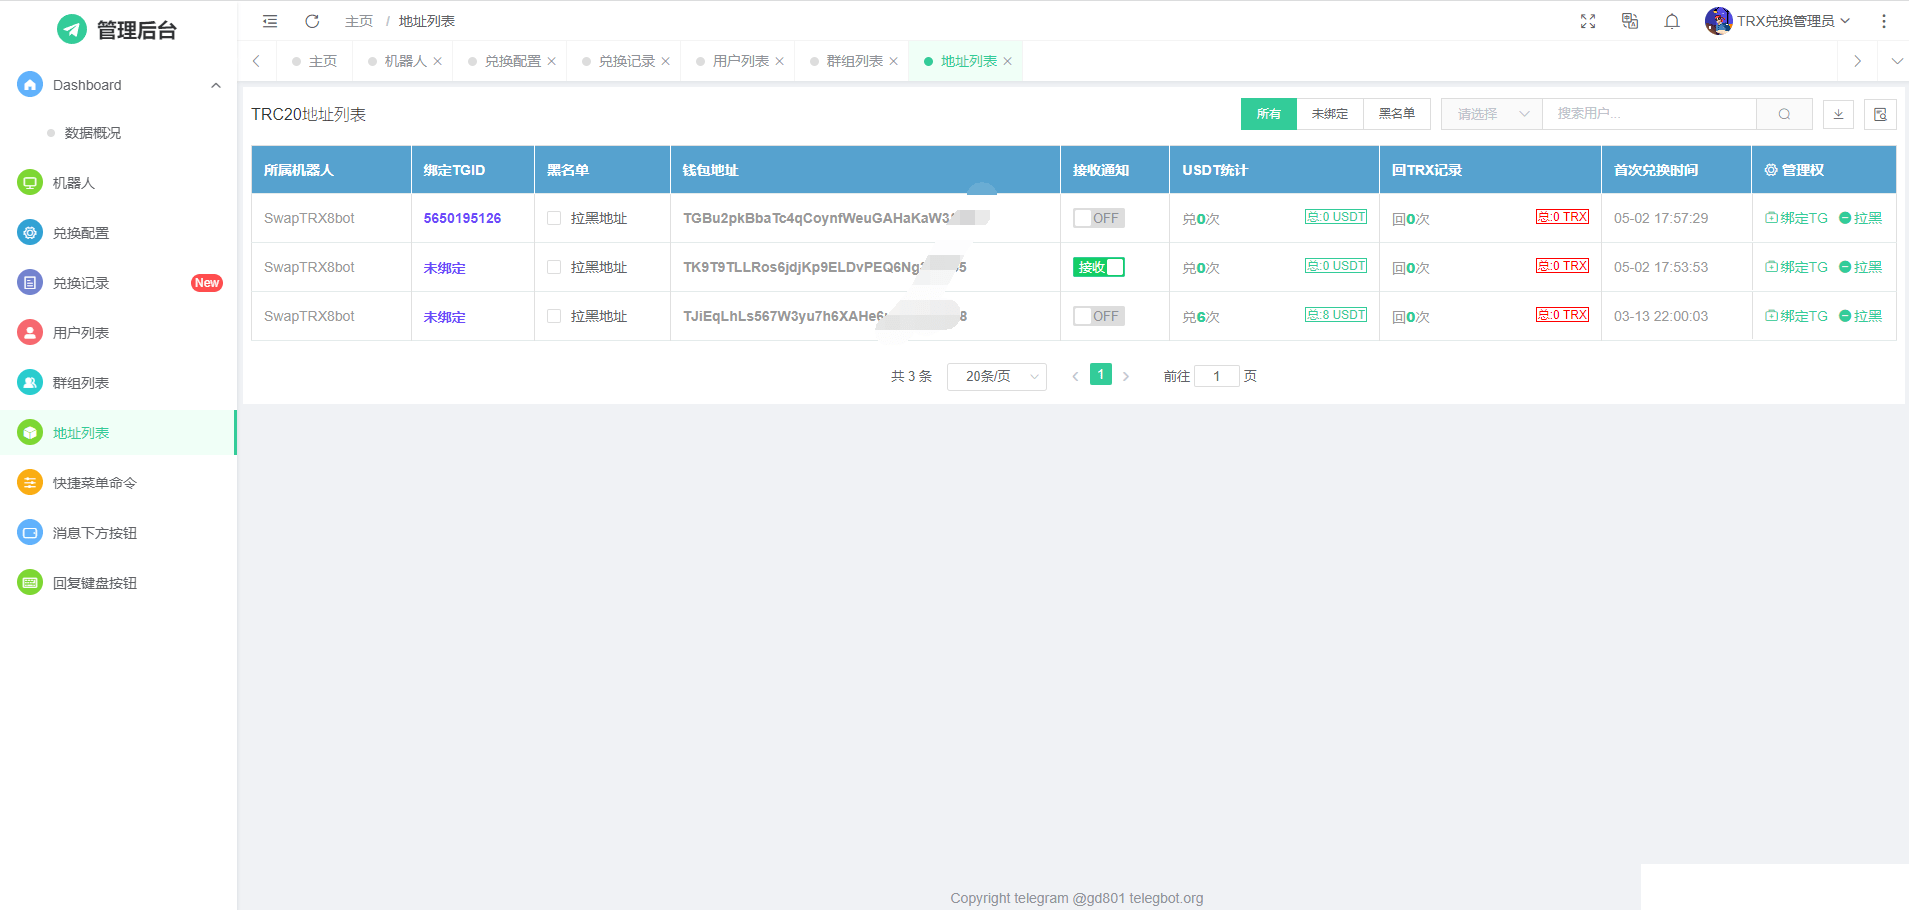
Task: Open the language translation icon
Action: pos(1630,21)
